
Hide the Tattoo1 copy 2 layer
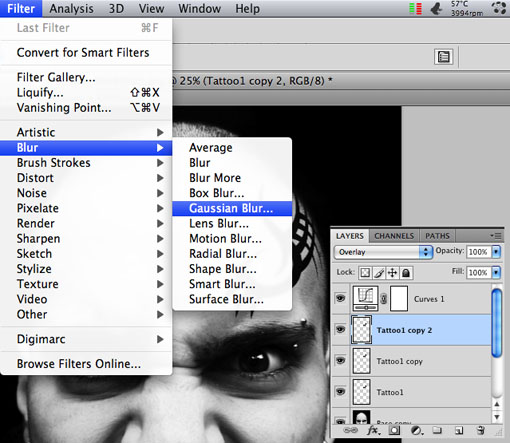pos(340,330)
